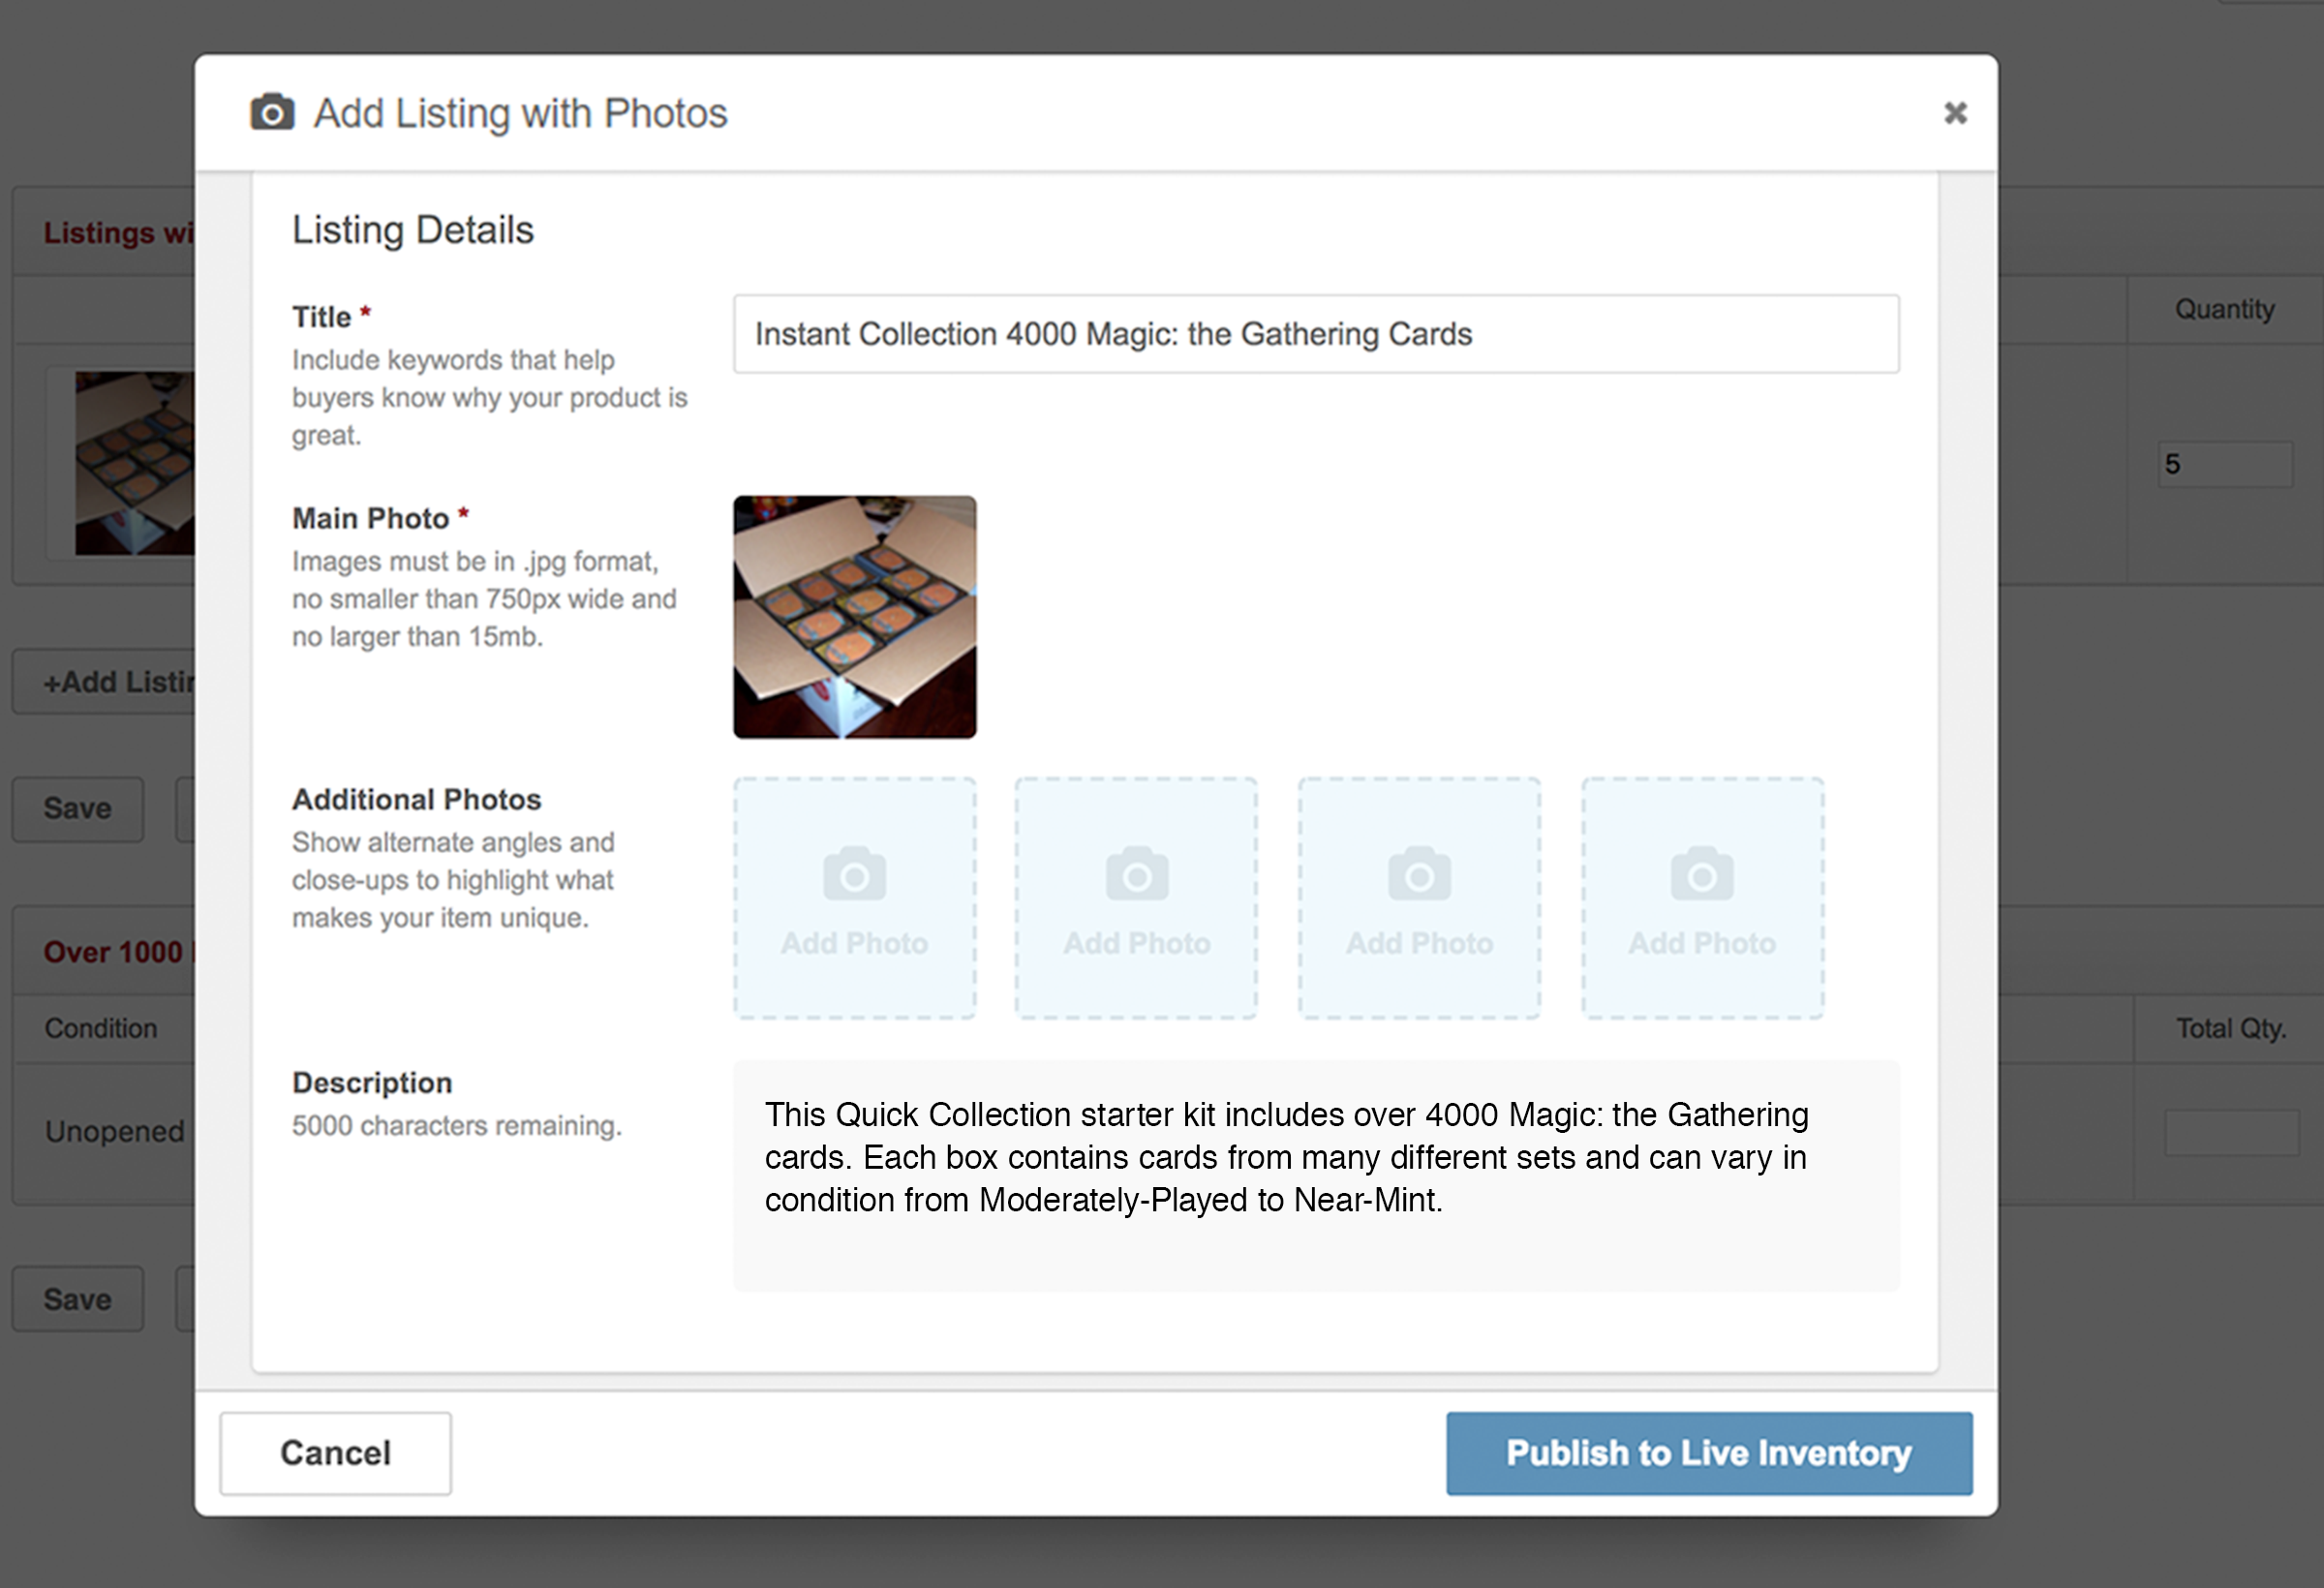Click the lower Save button behind dialog
Screen dimensions: 2324x1588
click(78, 1299)
